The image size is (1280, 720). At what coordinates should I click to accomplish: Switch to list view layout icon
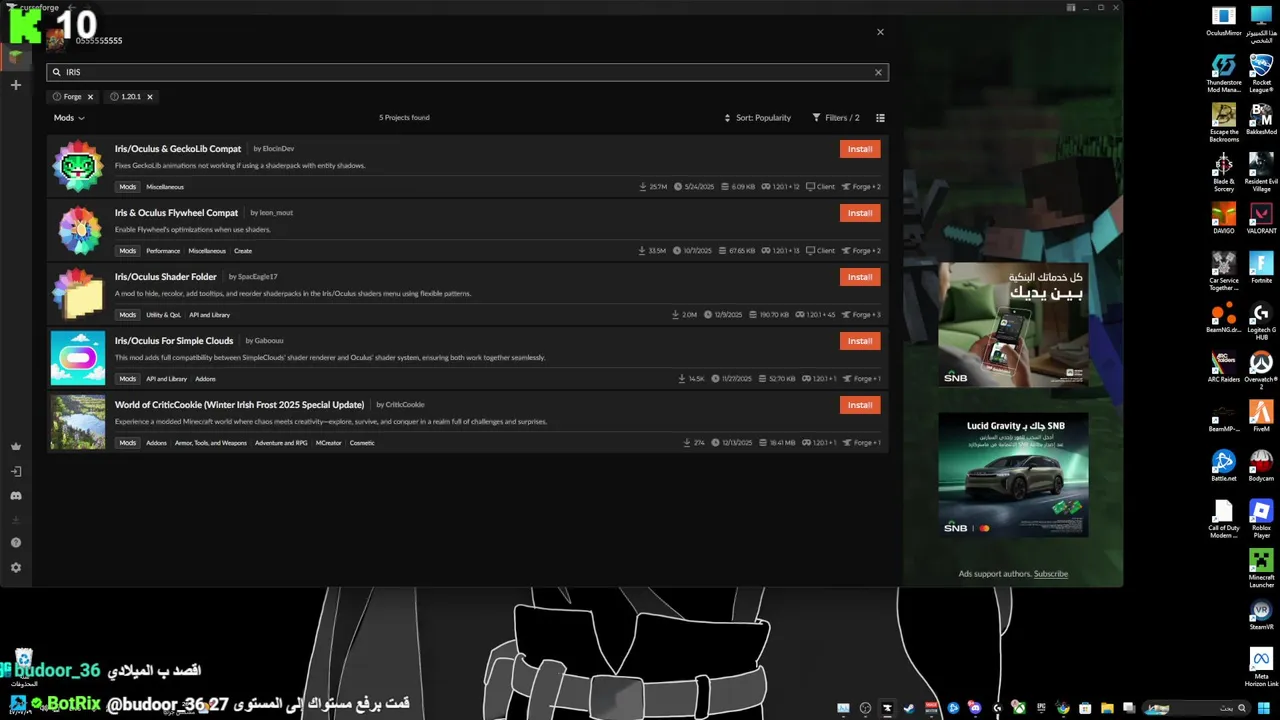click(880, 118)
